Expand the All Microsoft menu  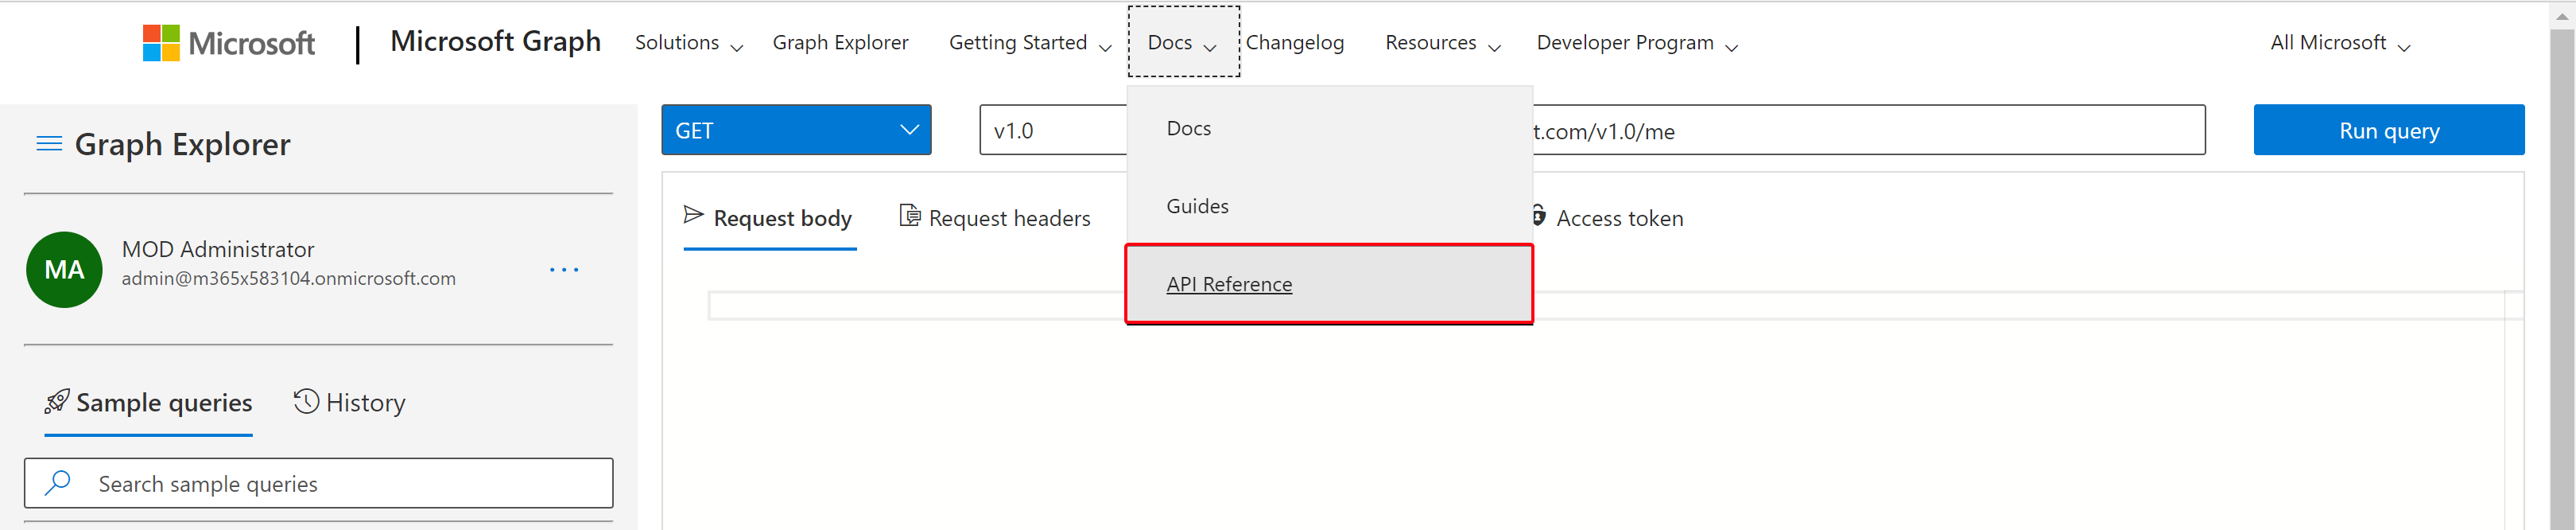tap(2339, 43)
